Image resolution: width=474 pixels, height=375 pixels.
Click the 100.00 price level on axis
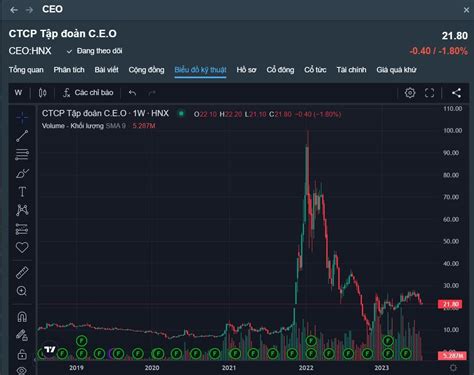pyautogui.click(x=452, y=131)
